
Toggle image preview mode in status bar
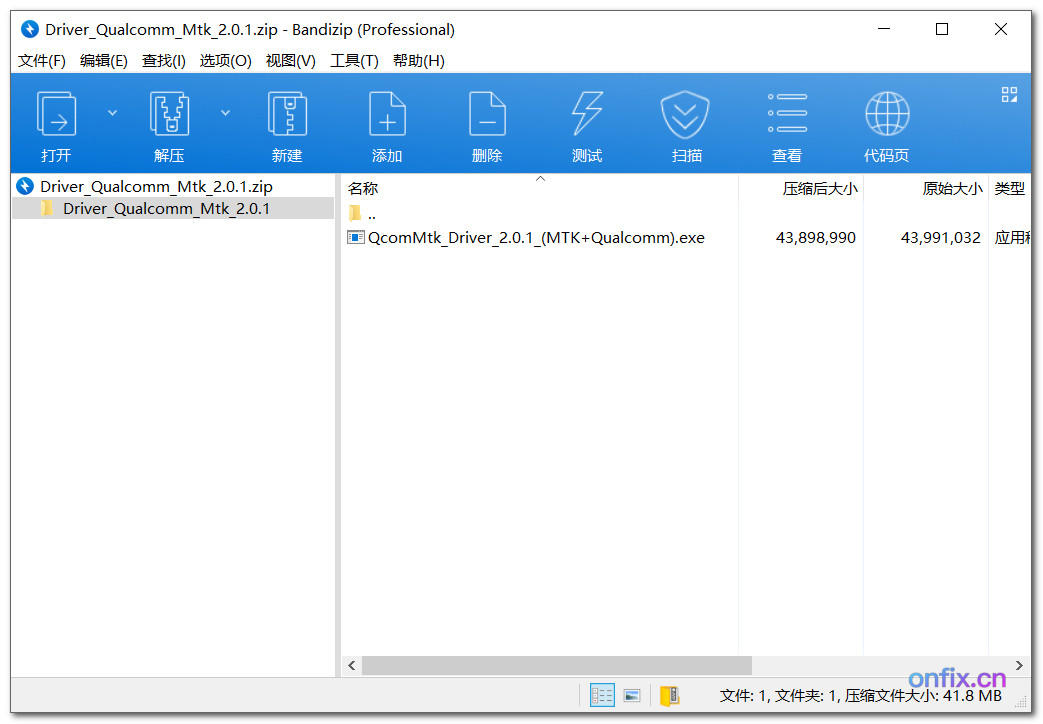pos(631,695)
